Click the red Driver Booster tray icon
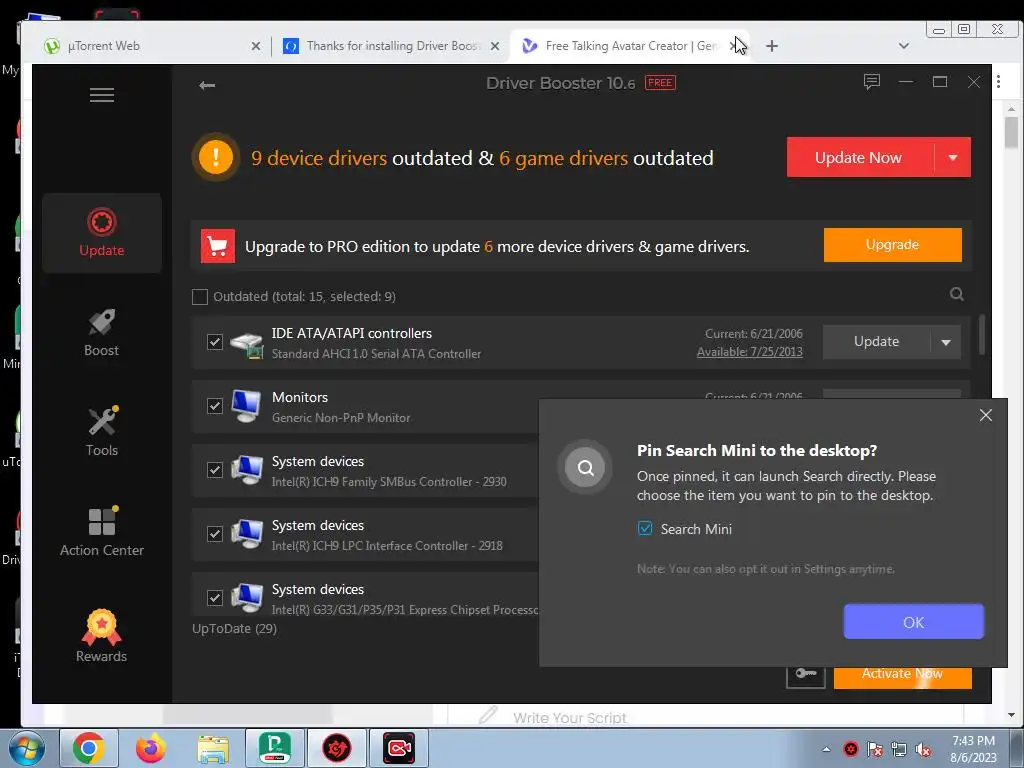The image size is (1024, 768). [850, 749]
